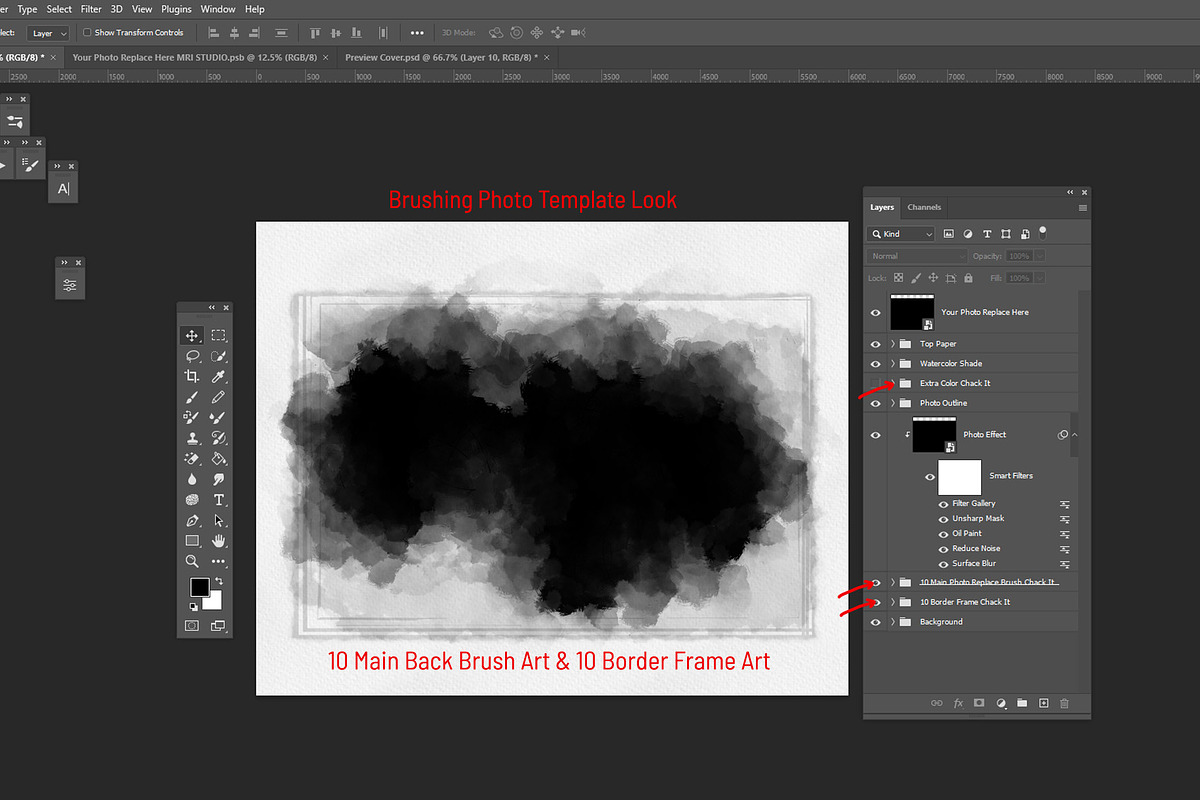
Task: Show the Extra Color Chack It group
Action: click(x=876, y=383)
